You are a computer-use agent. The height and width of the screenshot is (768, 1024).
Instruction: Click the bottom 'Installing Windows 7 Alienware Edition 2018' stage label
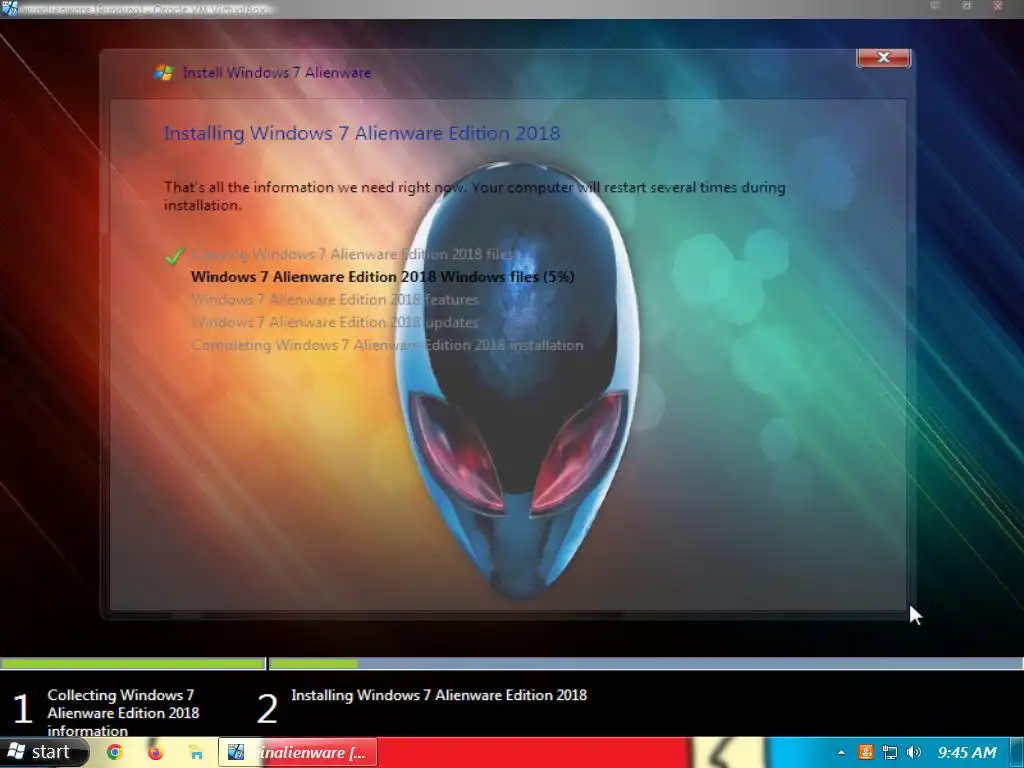[439, 695]
